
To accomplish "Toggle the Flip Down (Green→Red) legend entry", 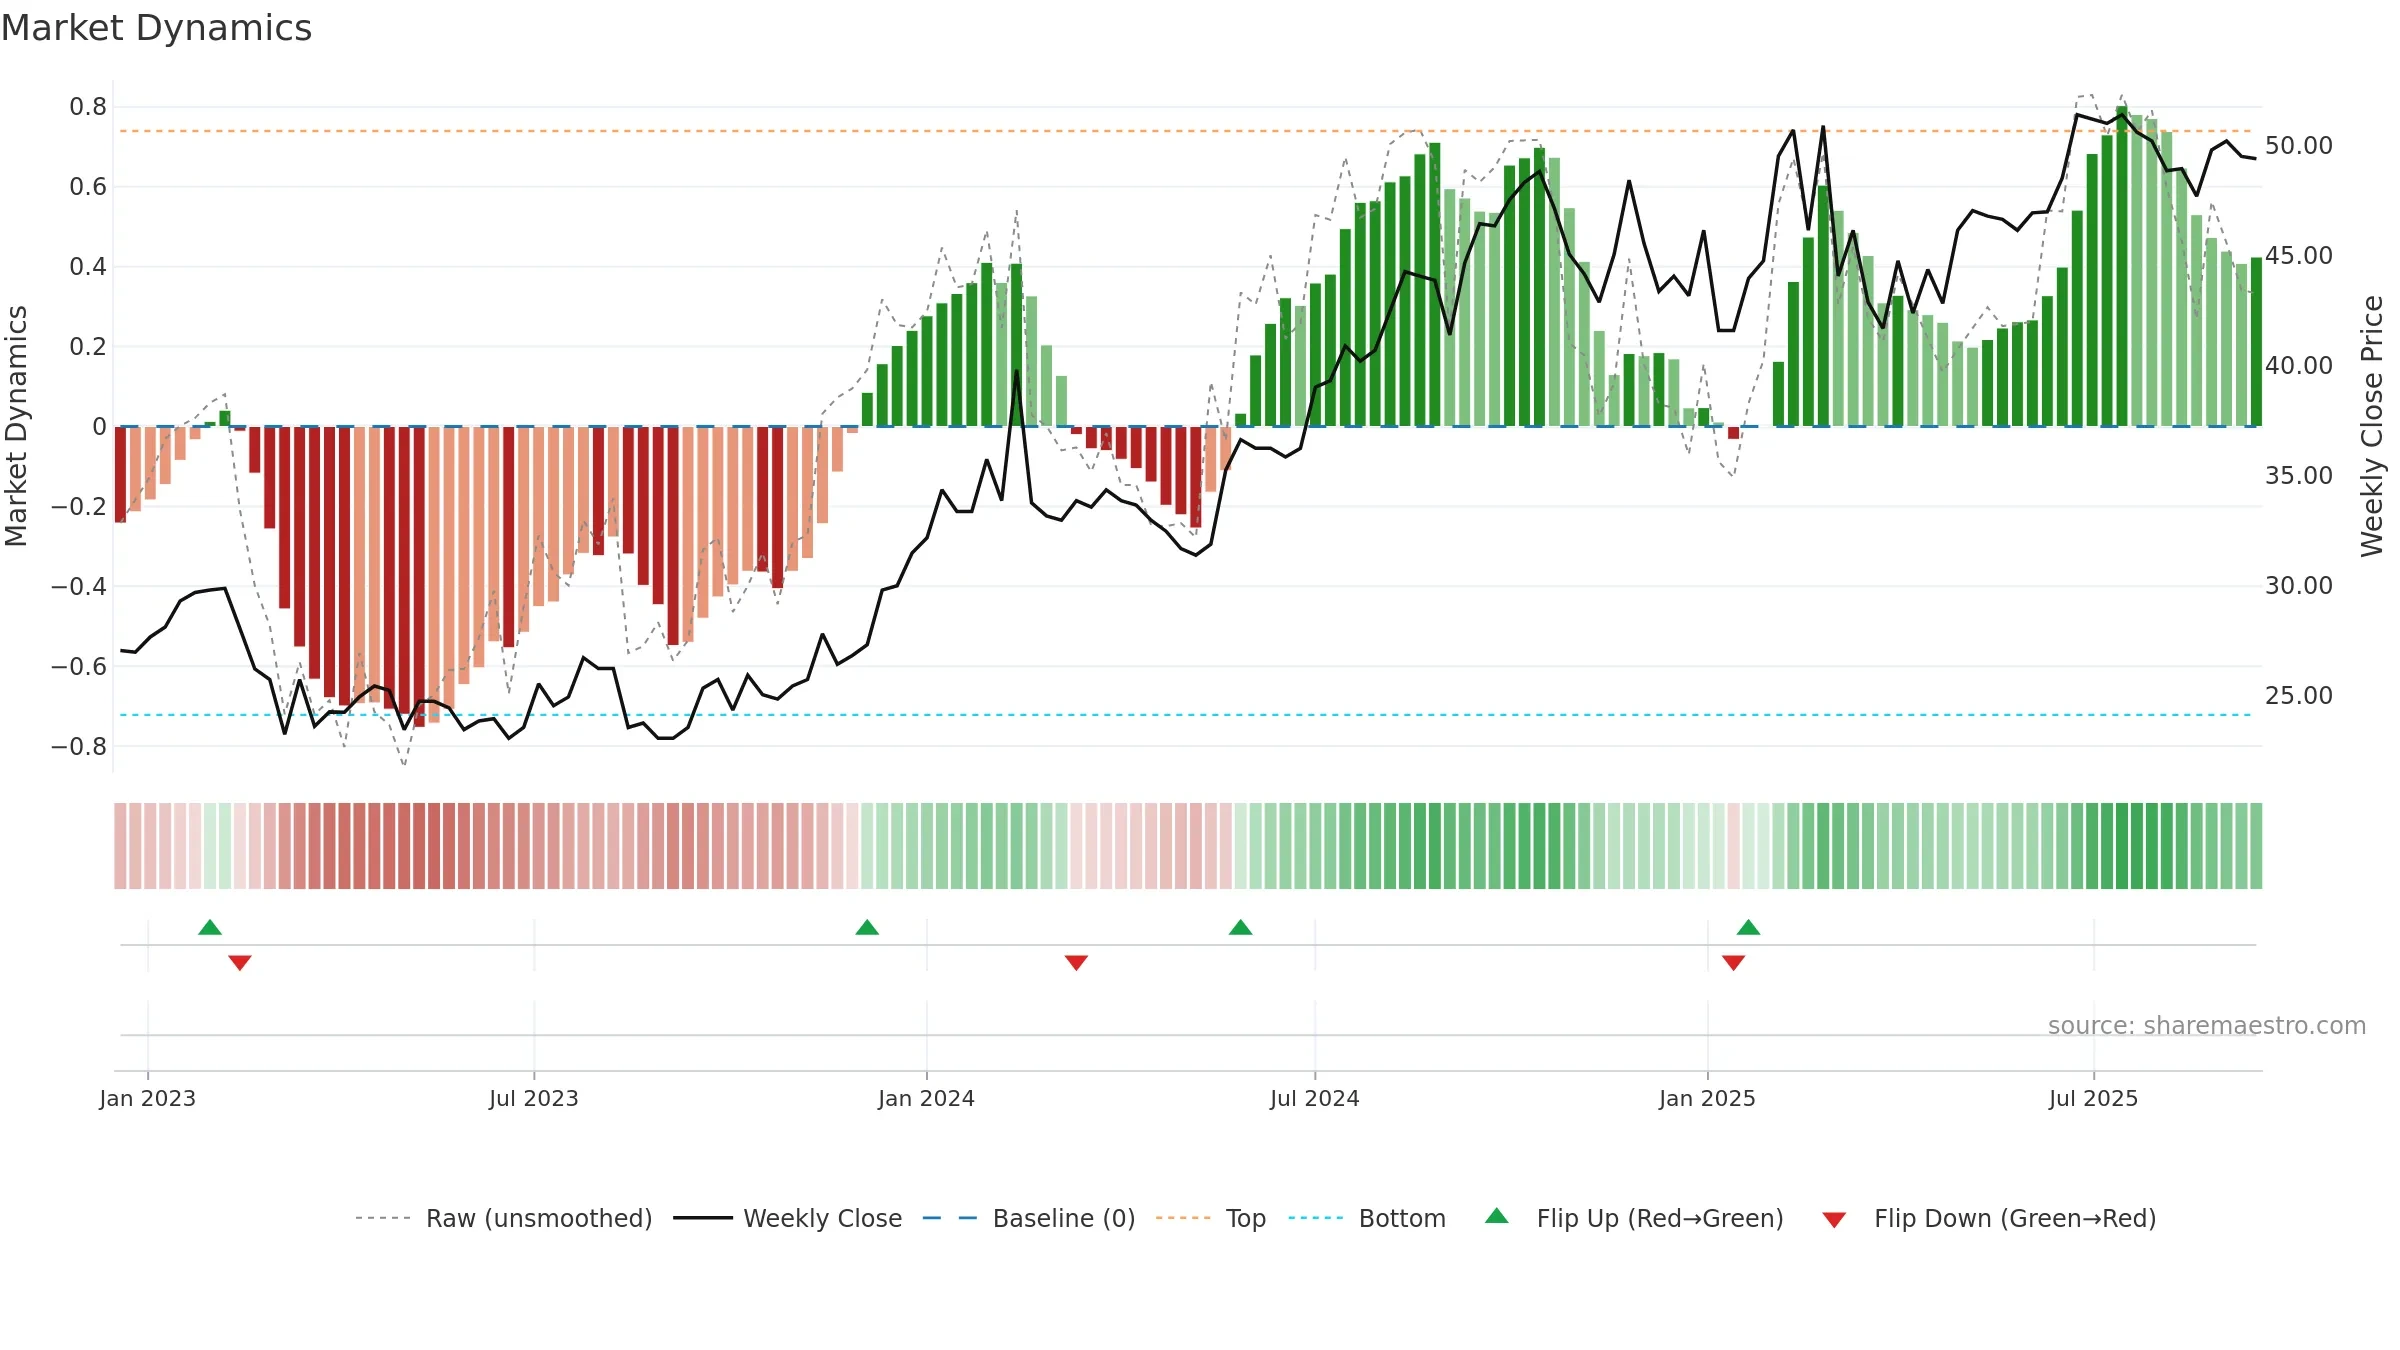I will click(1989, 1218).
